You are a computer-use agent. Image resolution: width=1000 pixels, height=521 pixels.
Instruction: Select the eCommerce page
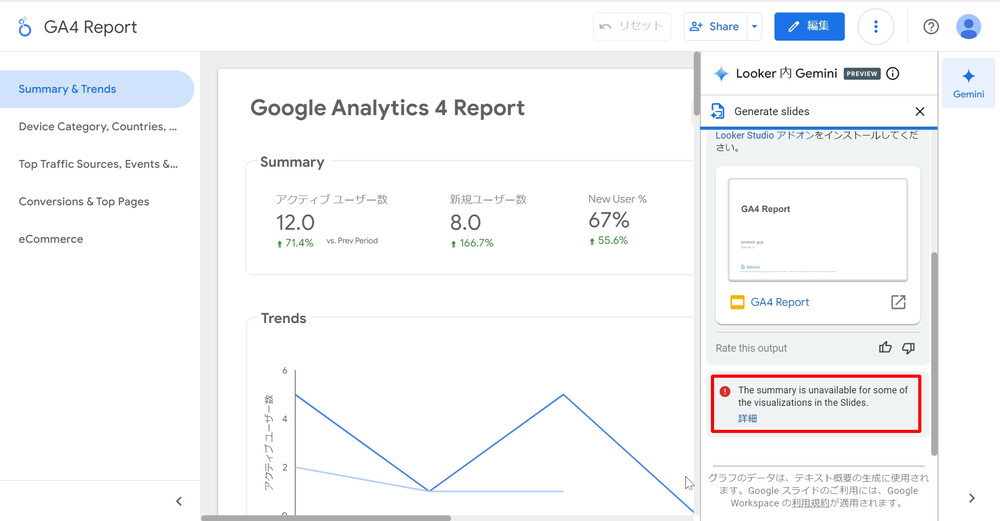pos(51,239)
